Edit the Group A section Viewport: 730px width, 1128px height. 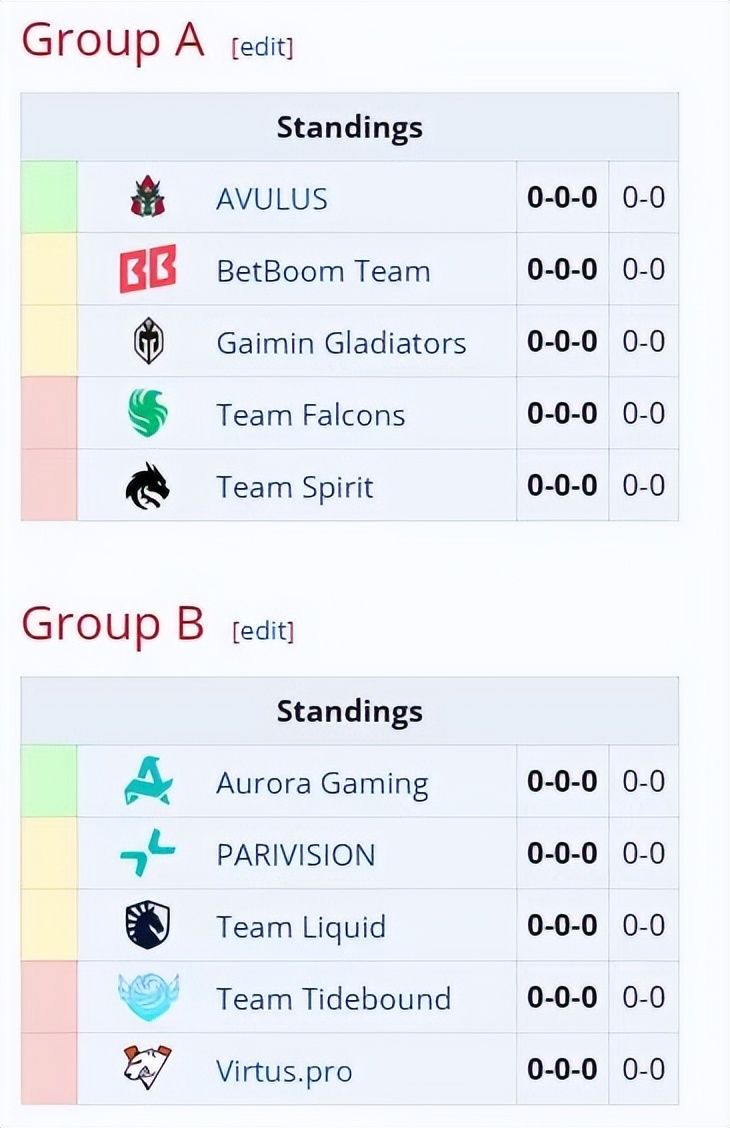262,47
